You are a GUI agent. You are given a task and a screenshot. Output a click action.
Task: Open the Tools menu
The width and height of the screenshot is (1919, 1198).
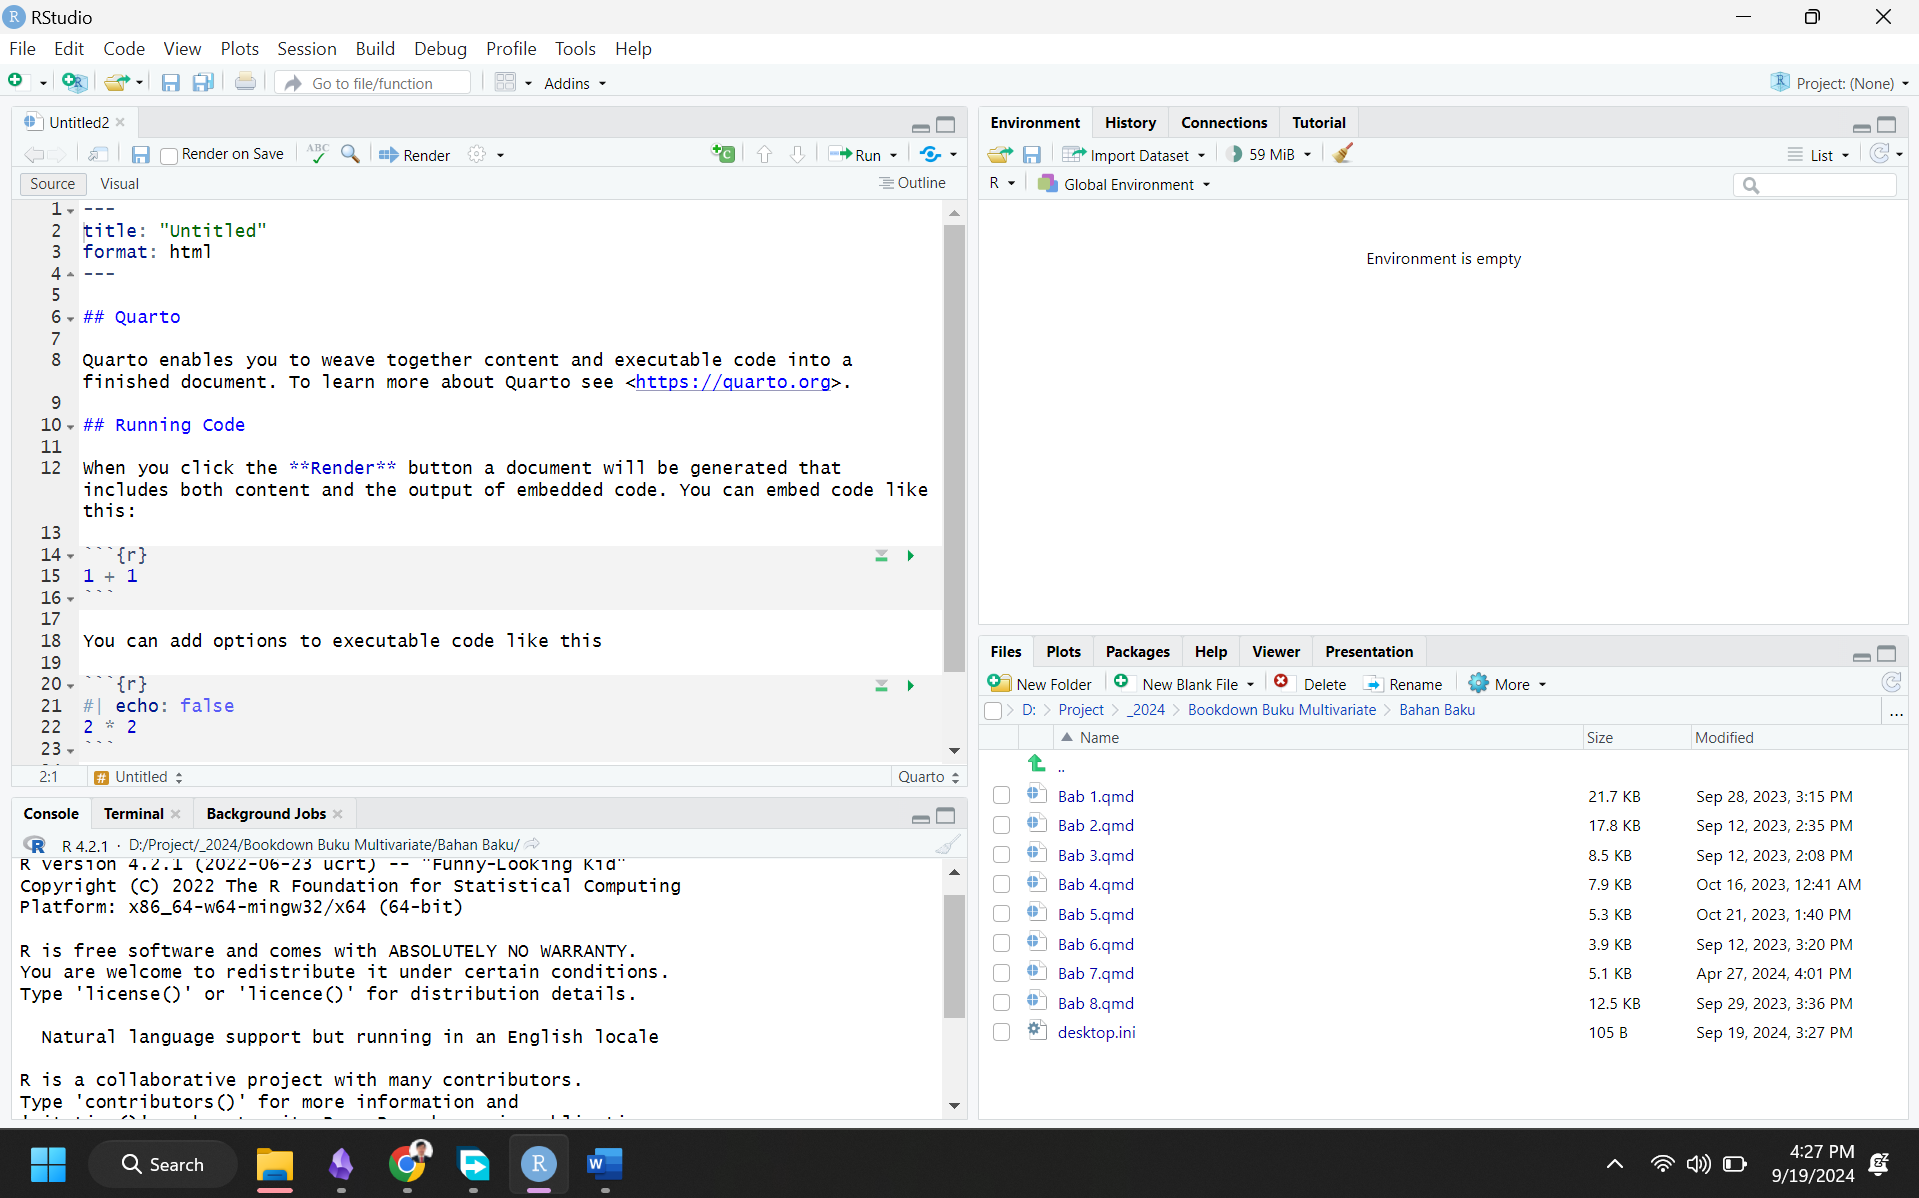tap(575, 48)
